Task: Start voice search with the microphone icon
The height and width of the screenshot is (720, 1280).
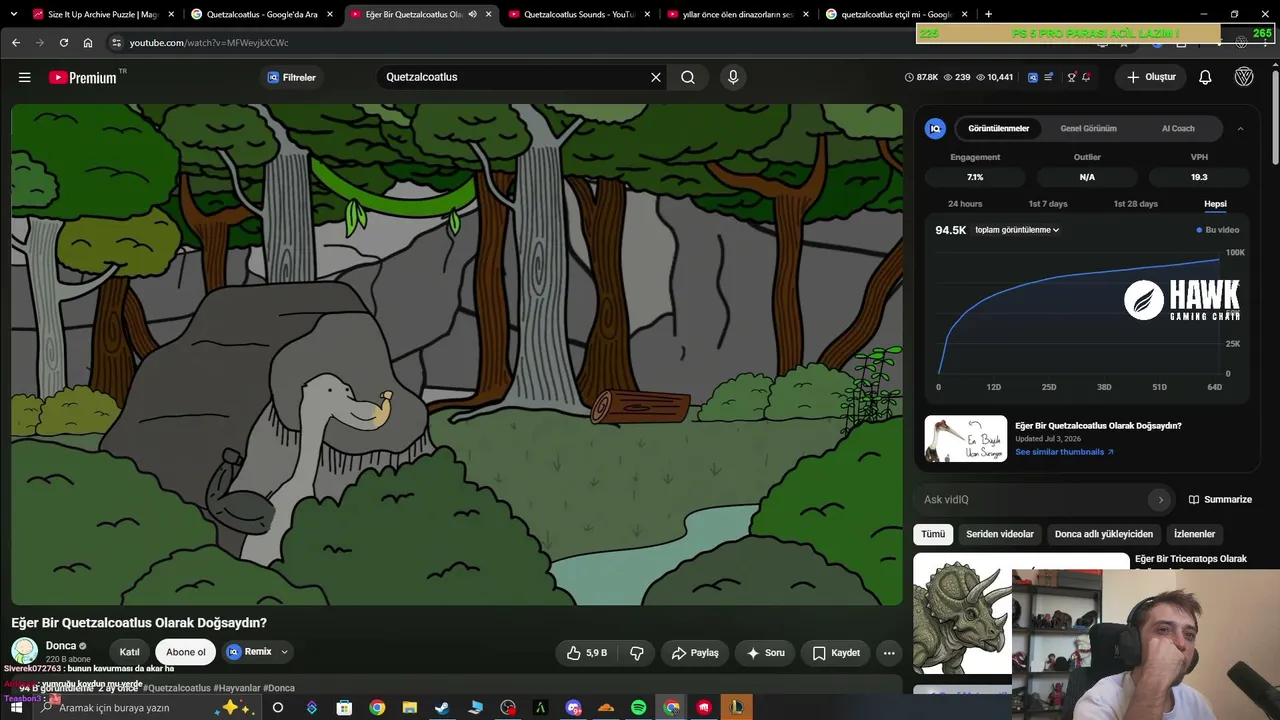Action: tap(733, 77)
